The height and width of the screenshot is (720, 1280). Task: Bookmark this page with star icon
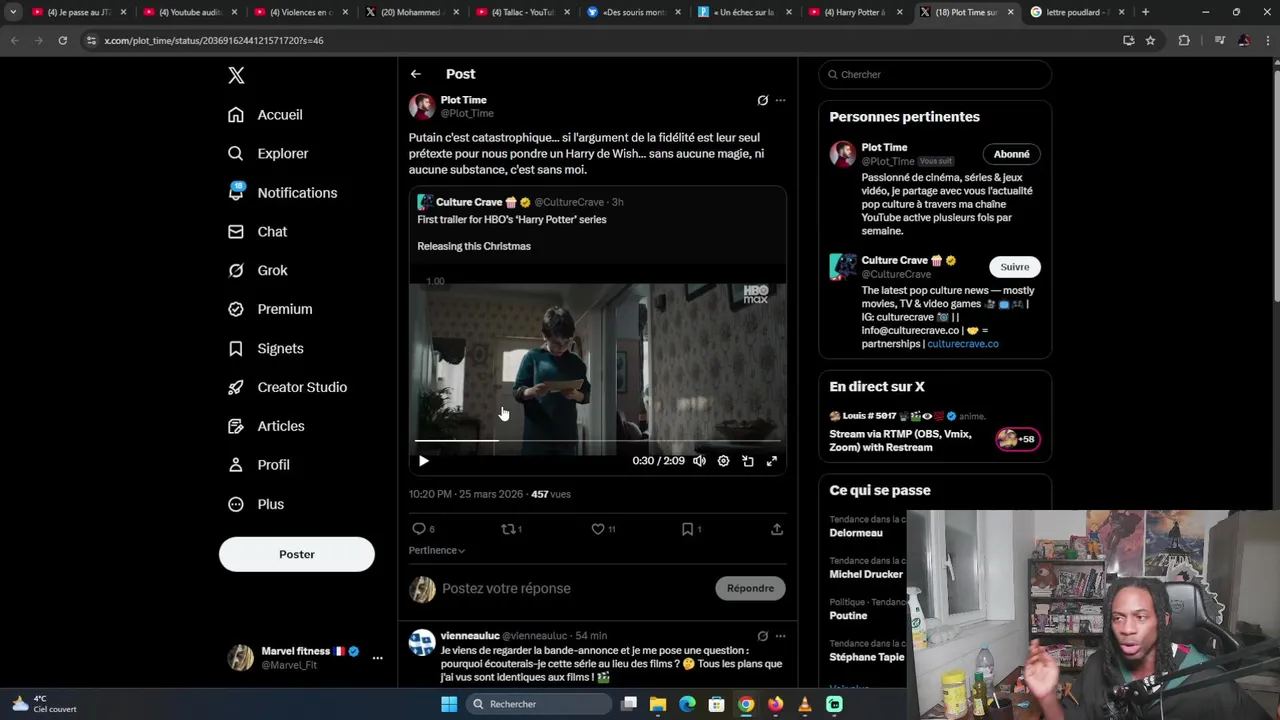[1150, 41]
